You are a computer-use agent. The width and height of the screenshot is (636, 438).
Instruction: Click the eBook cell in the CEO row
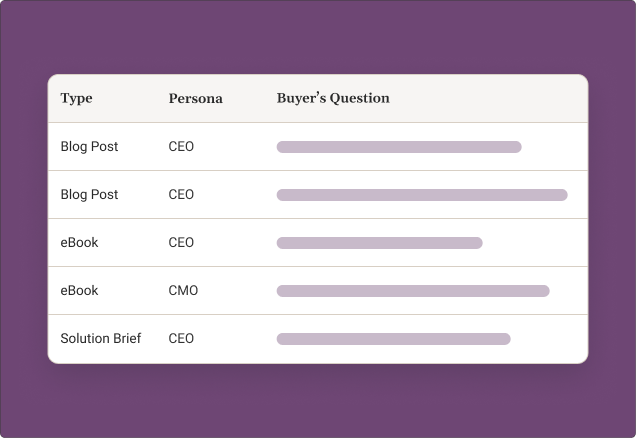tap(79, 243)
